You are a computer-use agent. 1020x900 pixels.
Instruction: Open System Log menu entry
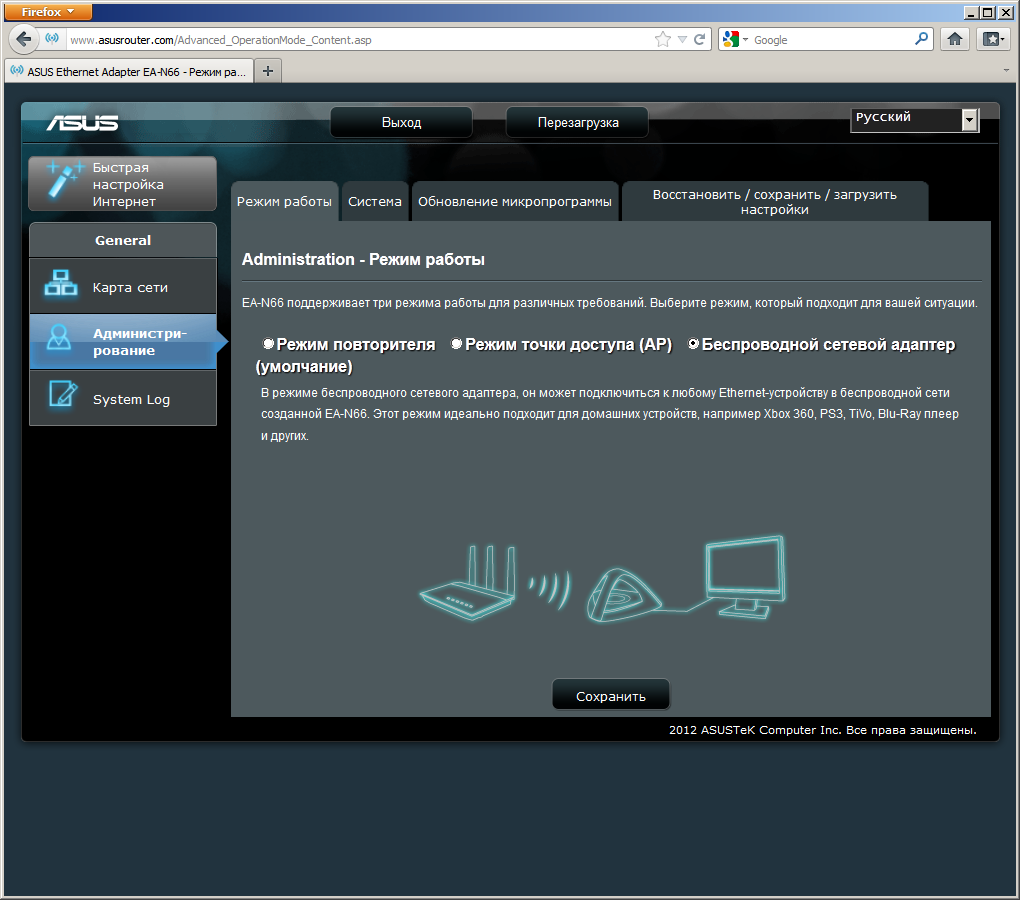click(x=123, y=399)
